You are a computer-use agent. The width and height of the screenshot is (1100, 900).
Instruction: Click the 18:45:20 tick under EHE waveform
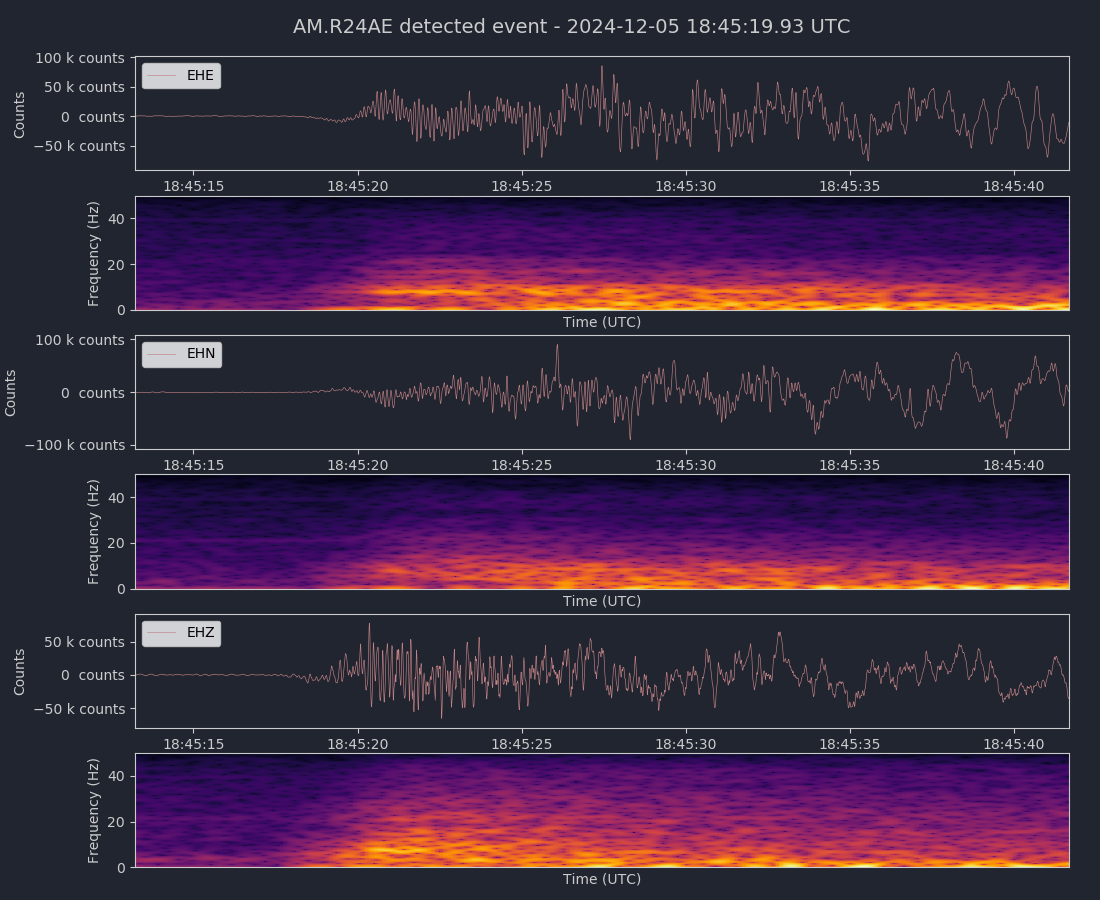(358, 187)
